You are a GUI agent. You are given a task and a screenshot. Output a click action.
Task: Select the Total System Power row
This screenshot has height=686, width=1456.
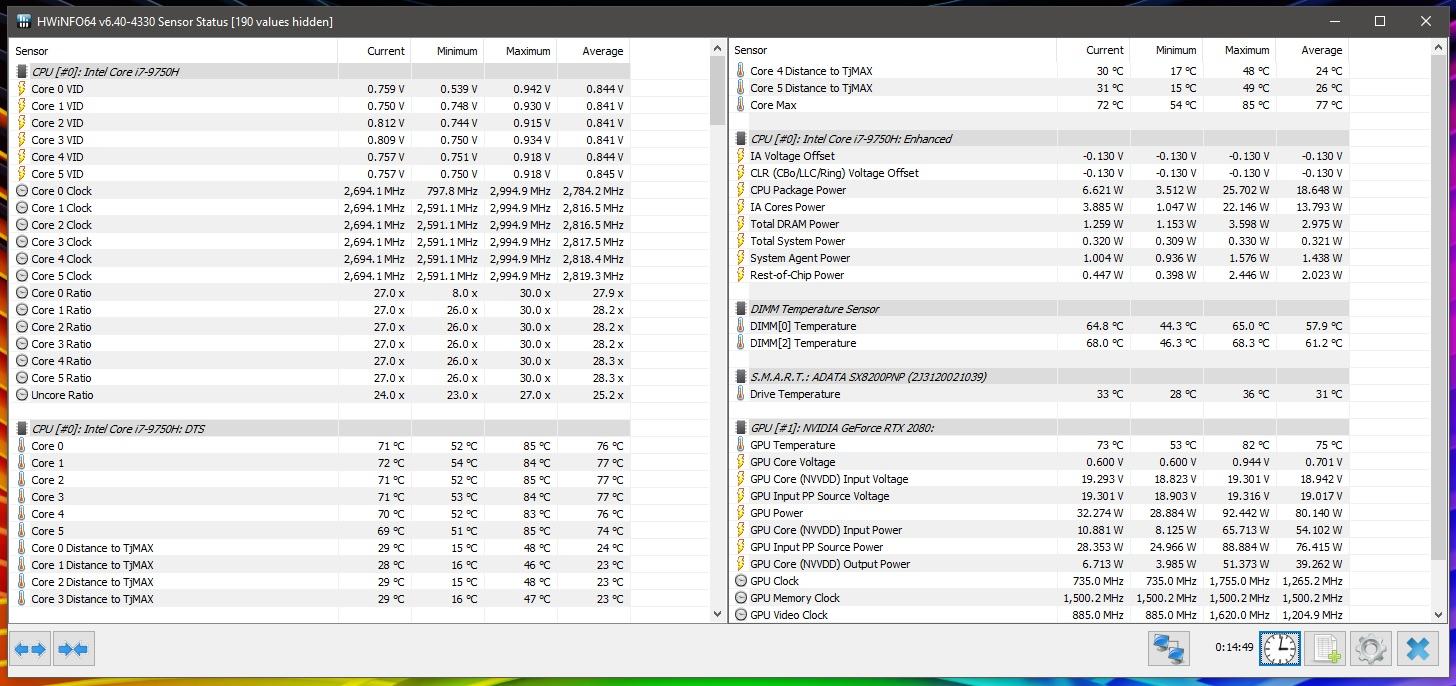click(1039, 241)
